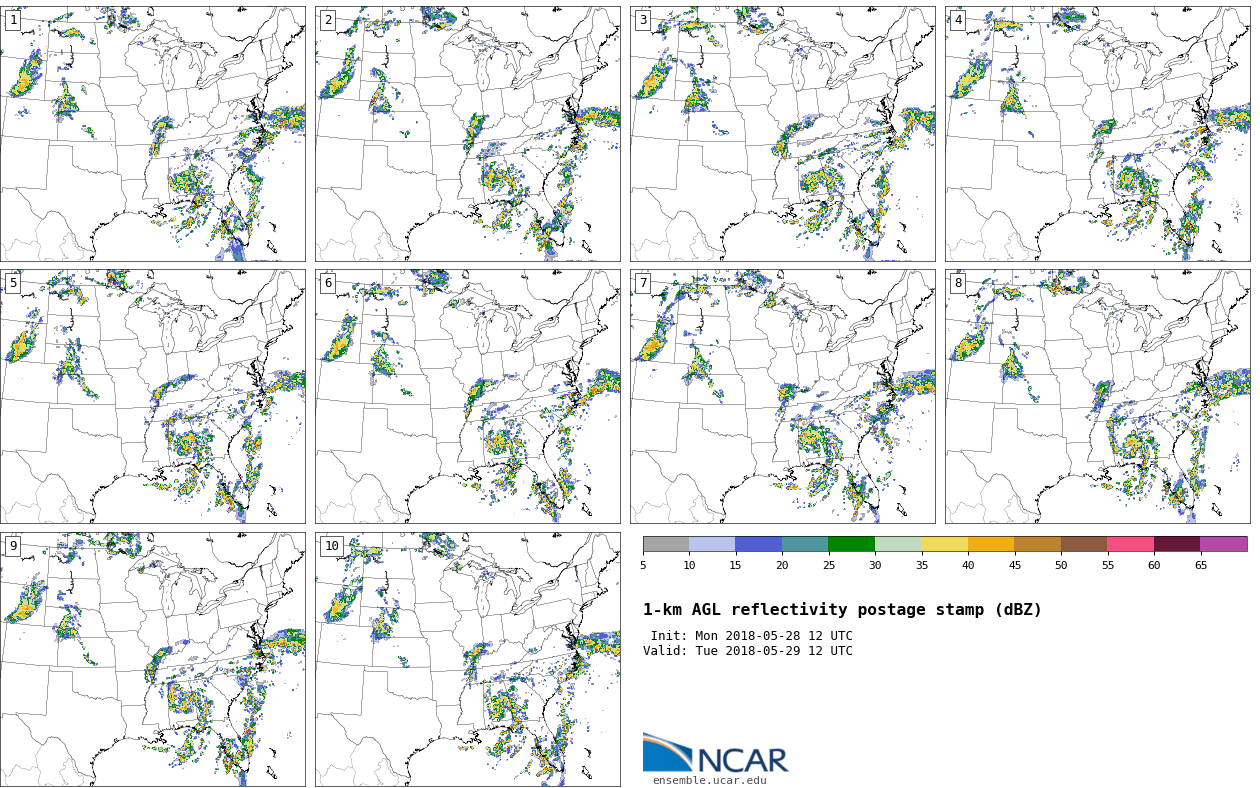Pick the gray 5–10 dBZ color swatch
Image resolution: width=1260 pixels, height=788 pixels.
click(666, 544)
